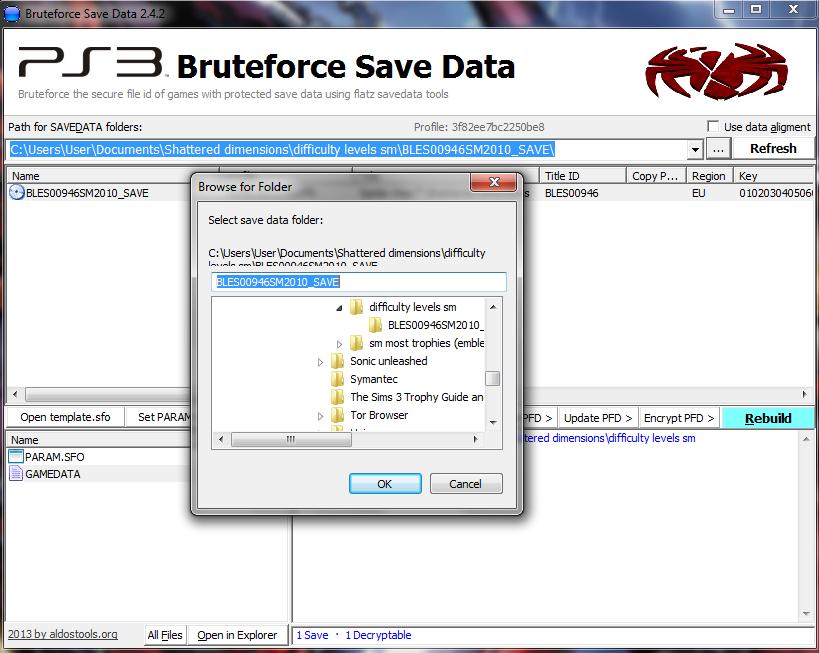Viewport: 819px width, 653px height.
Task: Select the PARAM.SFO file row name
Action: tap(54, 457)
